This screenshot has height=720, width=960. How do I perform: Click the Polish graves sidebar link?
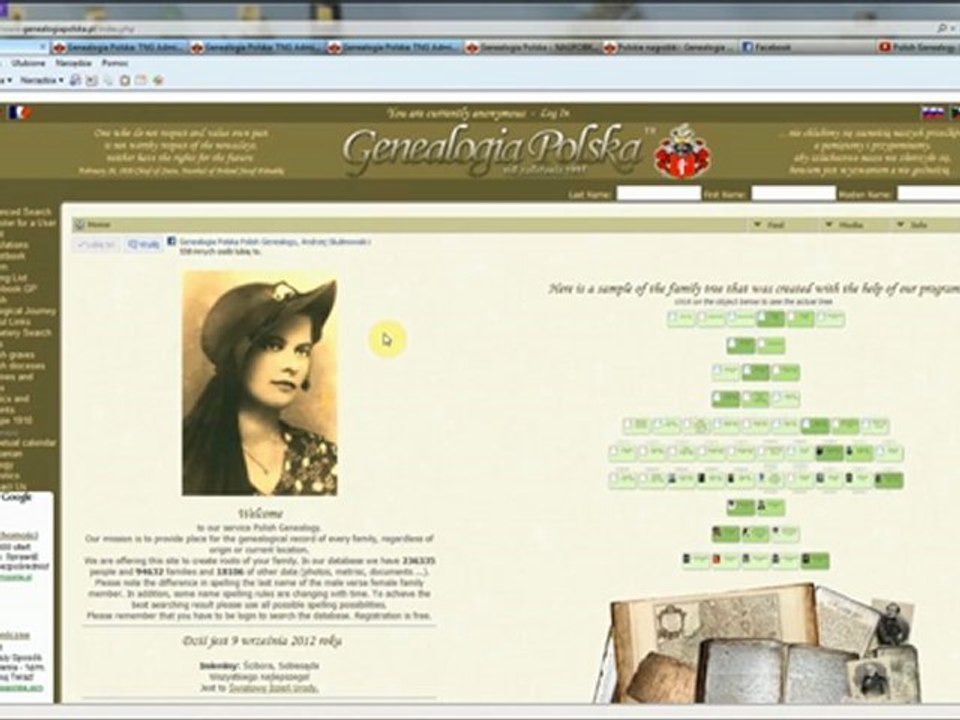pos(18,355)
